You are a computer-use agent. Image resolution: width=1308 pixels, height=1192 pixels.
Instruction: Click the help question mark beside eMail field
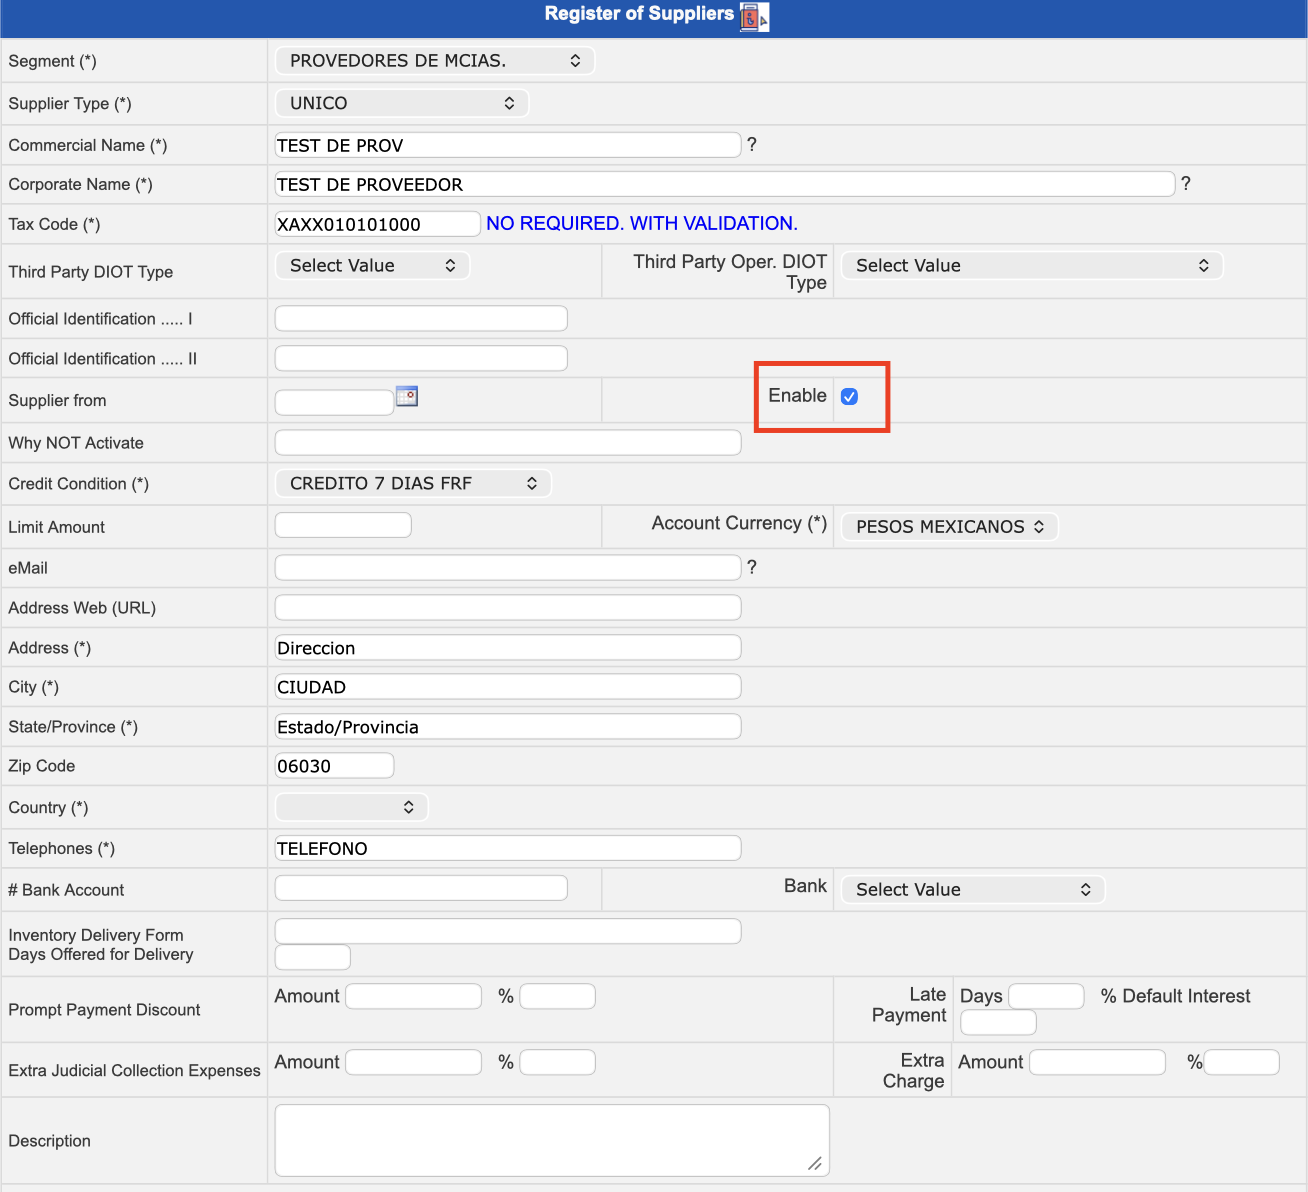pos(752,568)
